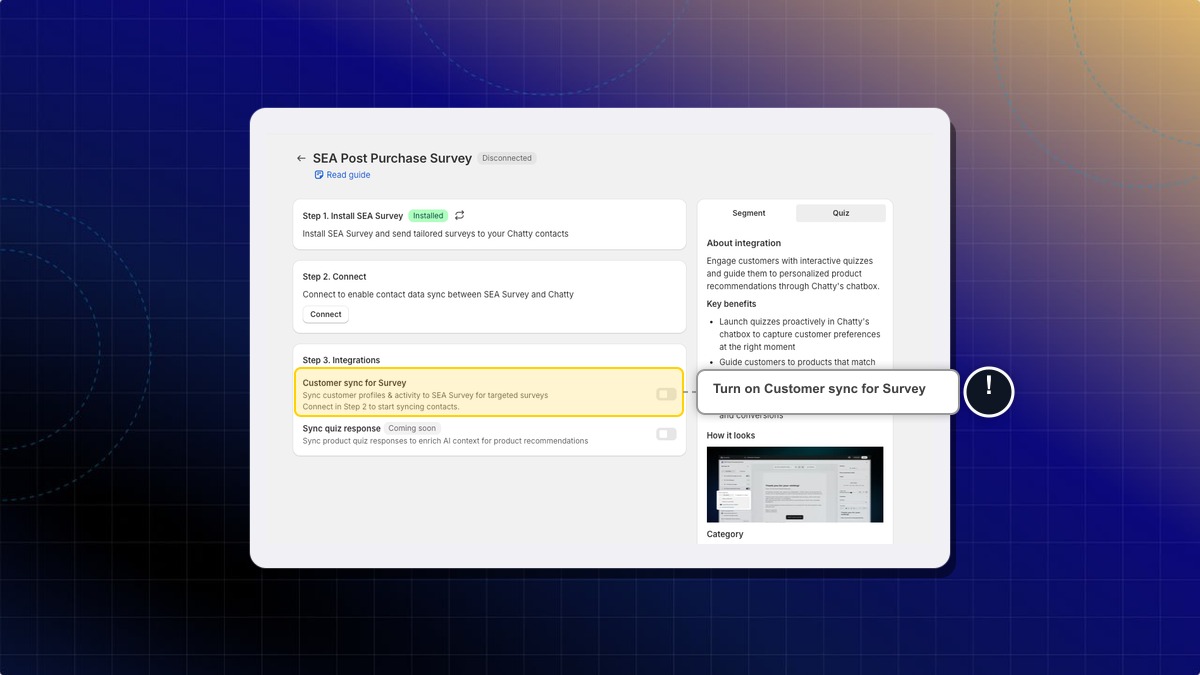Switch to the Quiz tab
The image size is (1200, 675).
tap(841, 213)
